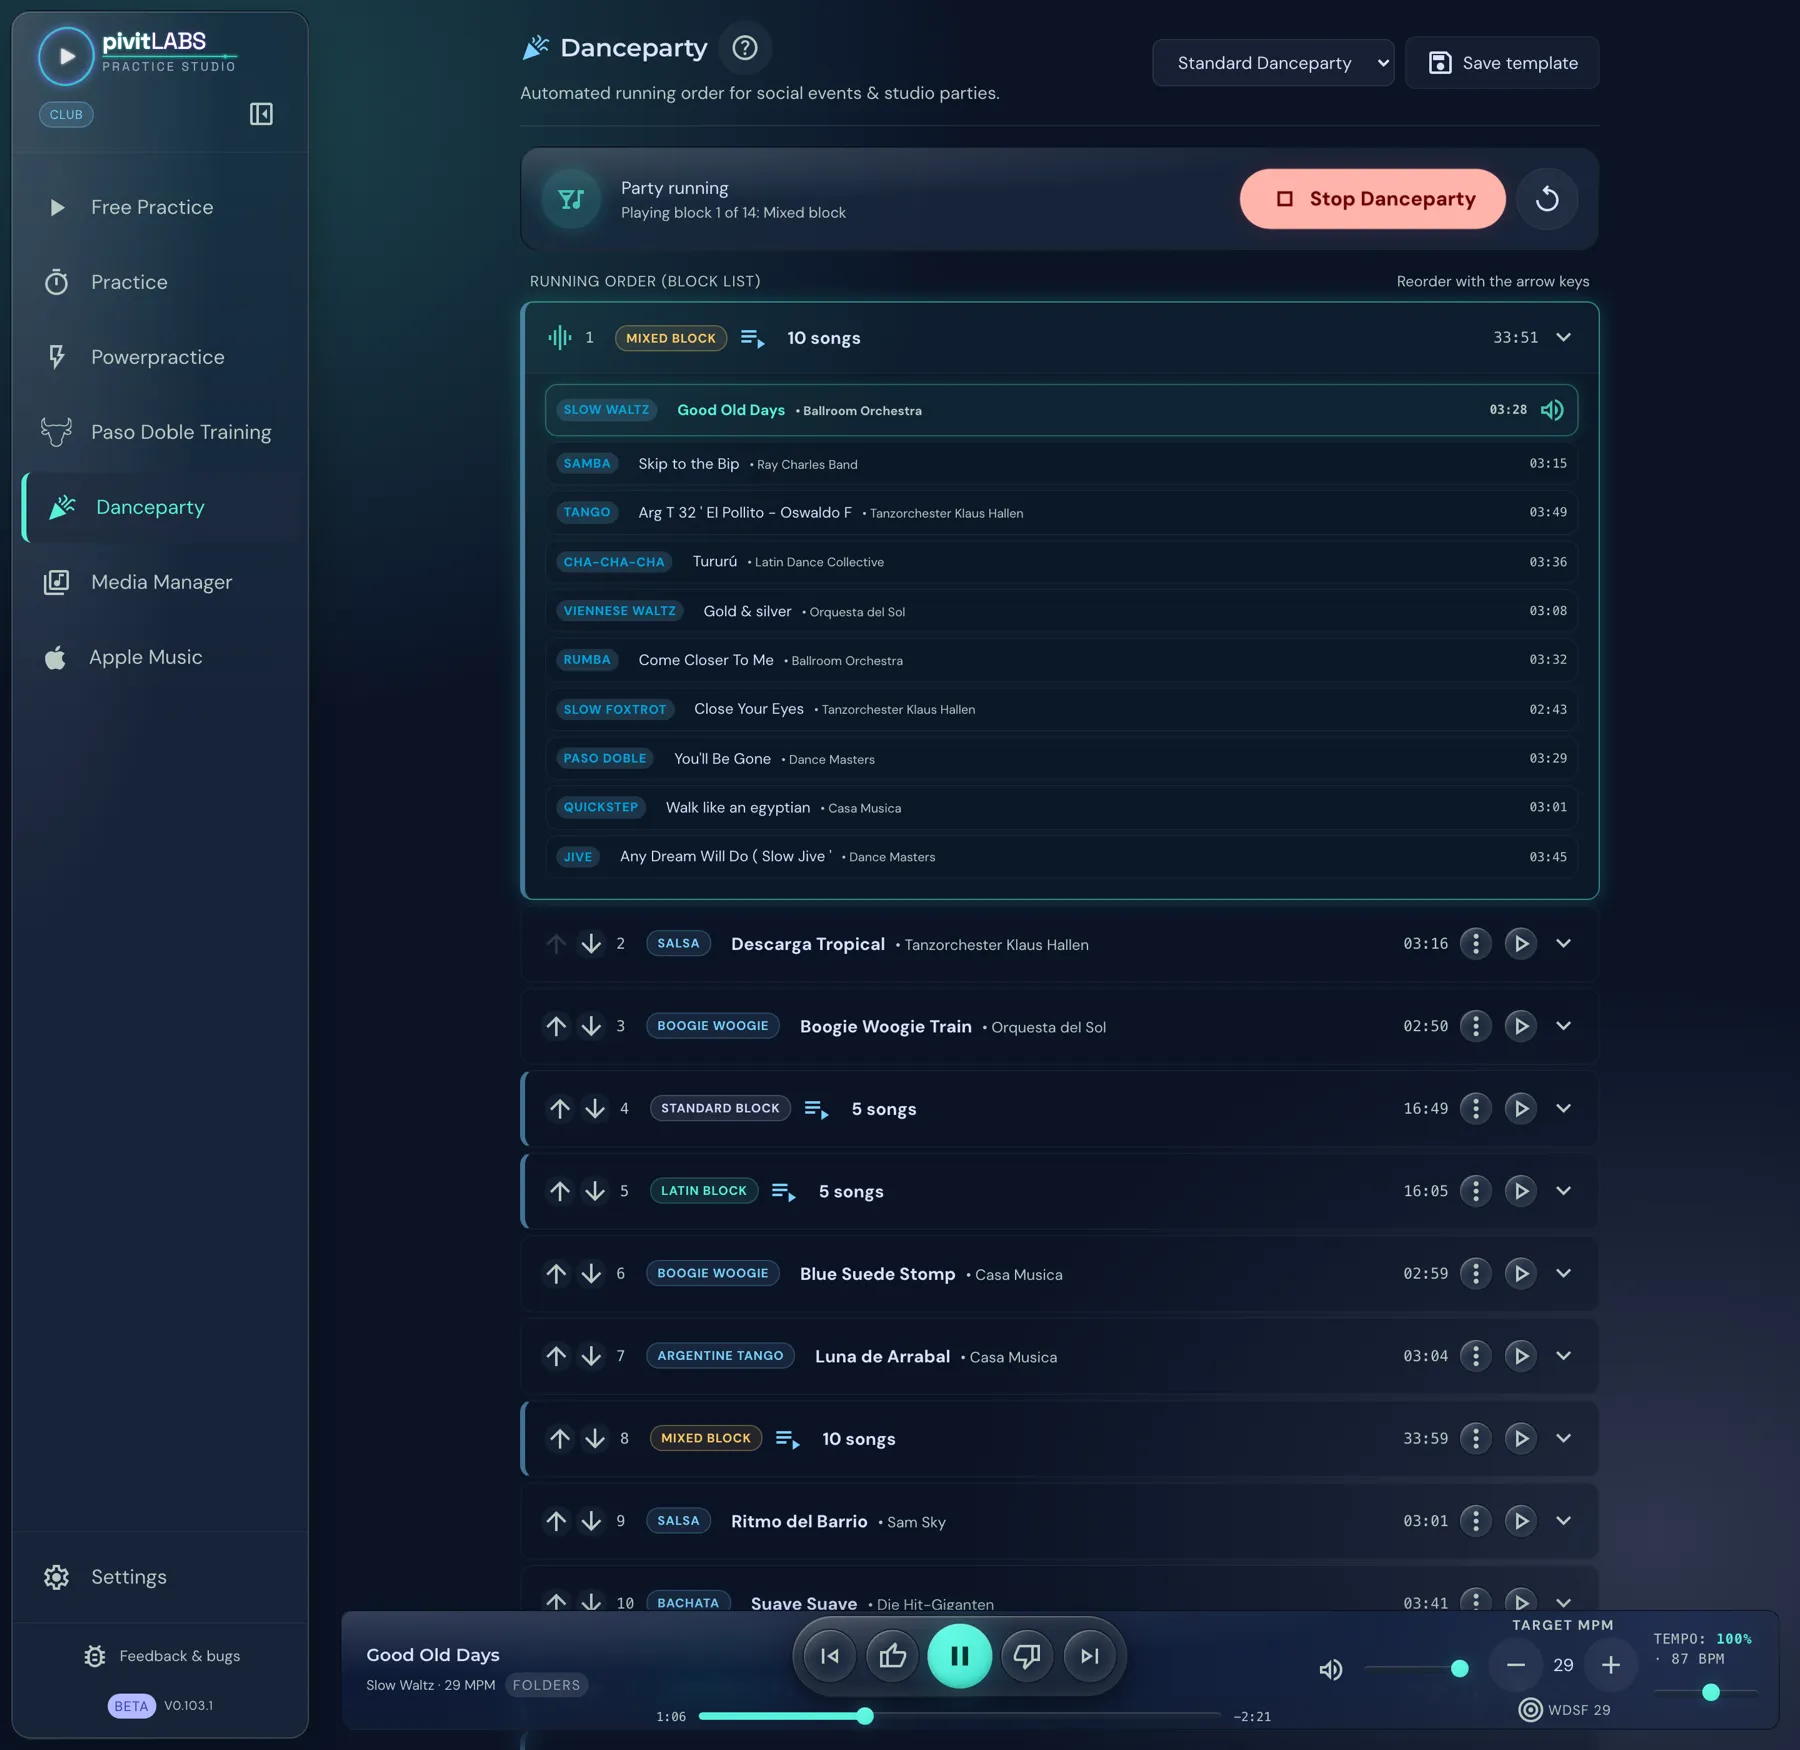Open Feedback & bugs link
The image size is (1800, 1750).
(x=162, y=1656)
